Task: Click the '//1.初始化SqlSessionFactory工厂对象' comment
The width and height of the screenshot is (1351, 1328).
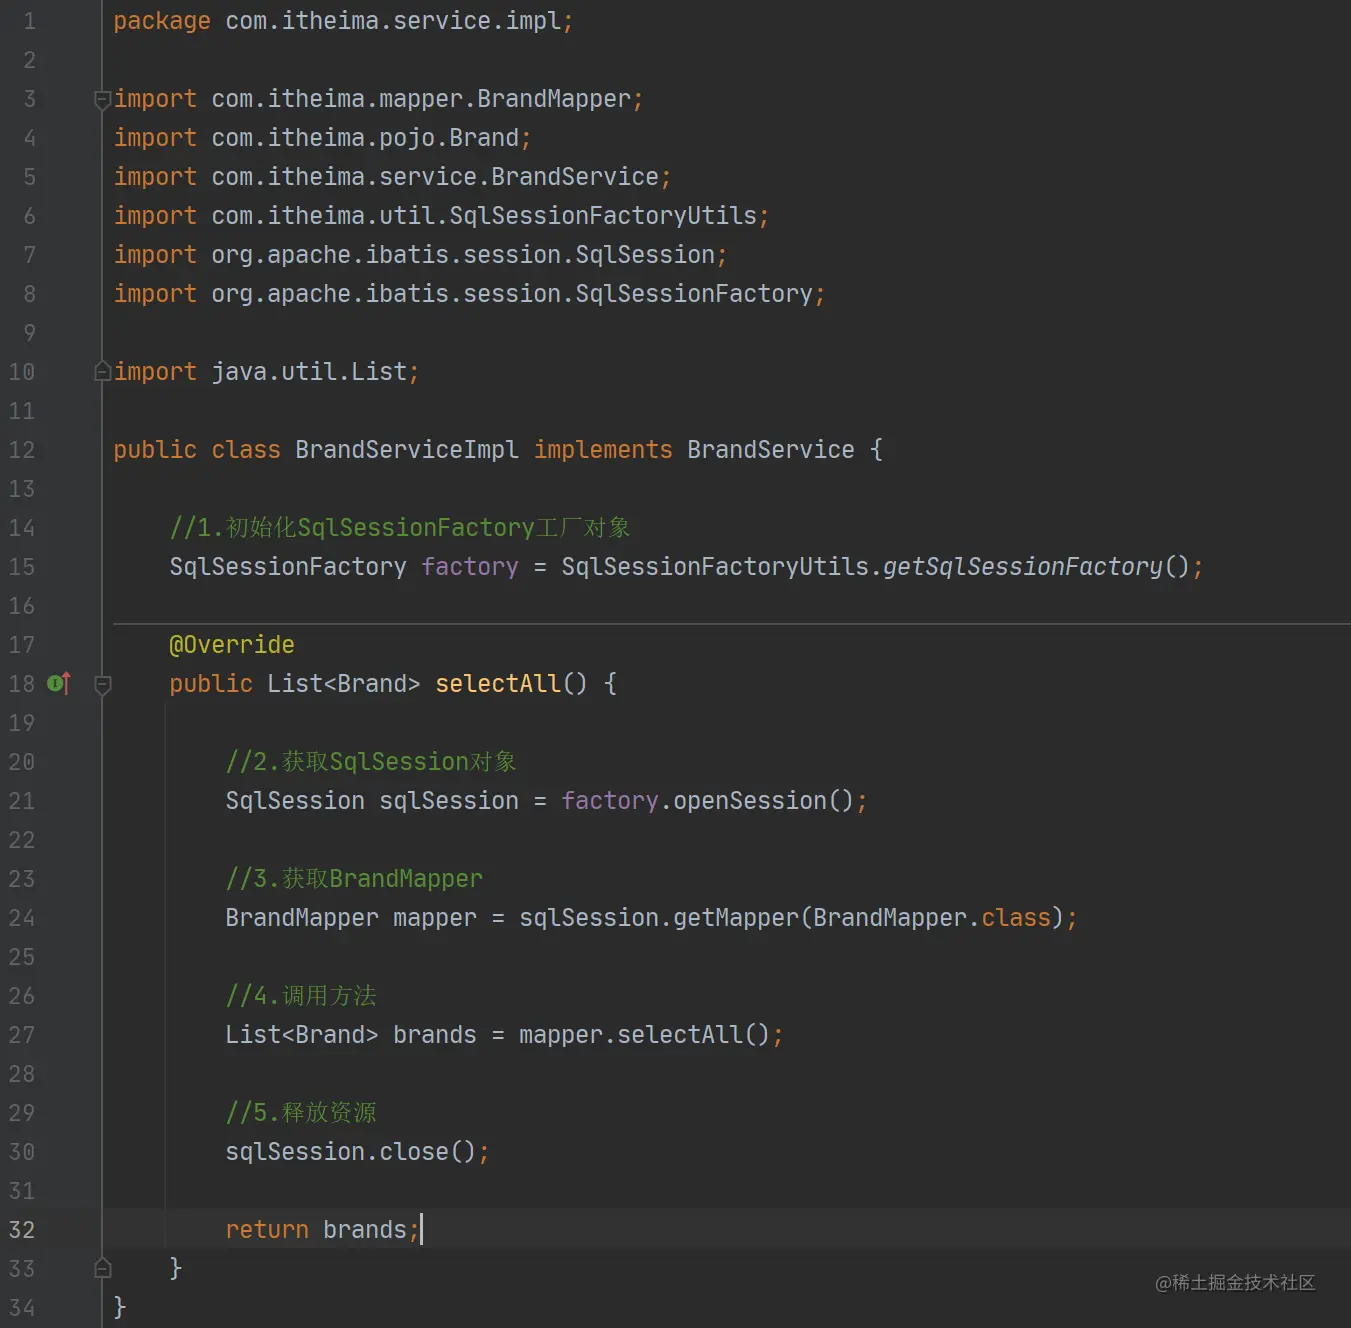Action: (400, 528)
